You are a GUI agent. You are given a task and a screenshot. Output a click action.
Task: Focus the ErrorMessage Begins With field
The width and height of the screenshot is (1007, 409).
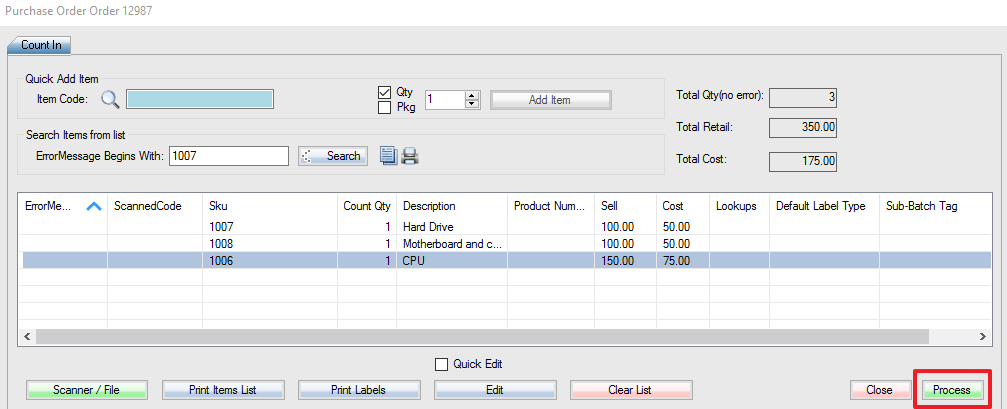coord(229,156)
